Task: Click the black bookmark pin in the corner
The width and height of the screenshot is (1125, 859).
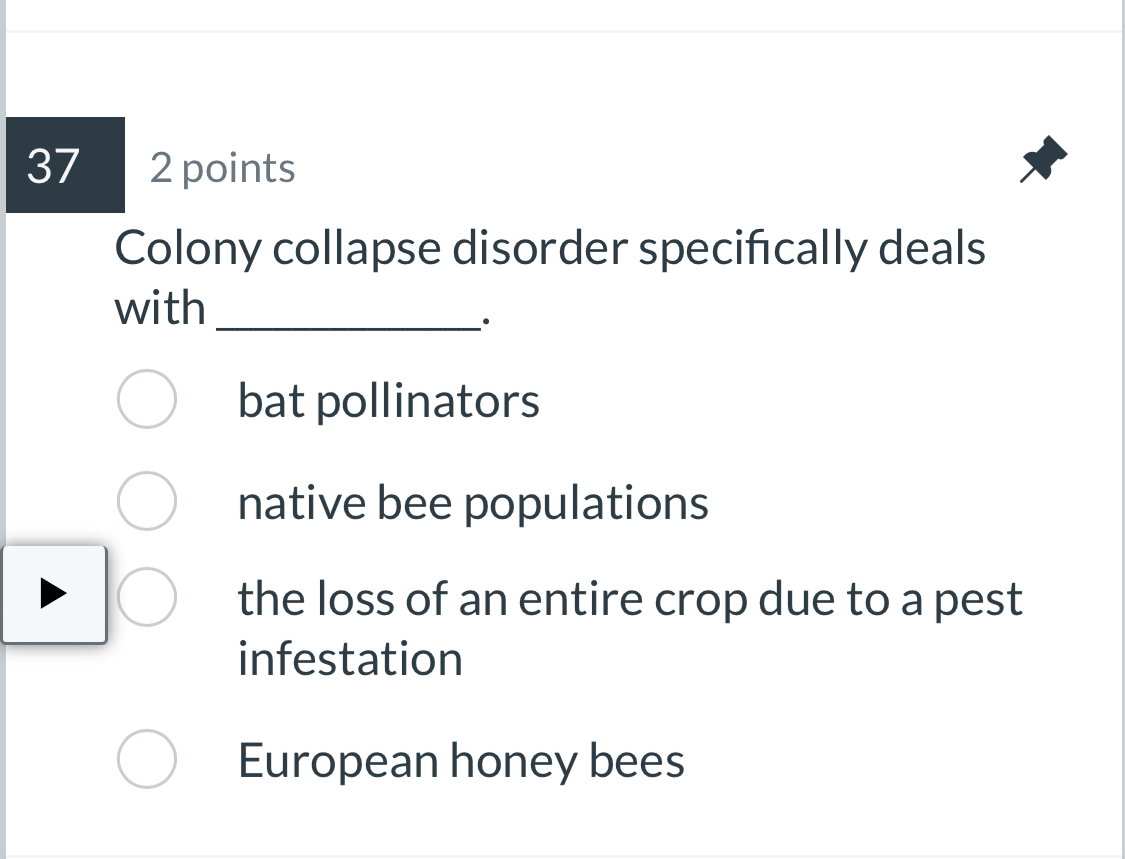Action: coord(1045,160)
